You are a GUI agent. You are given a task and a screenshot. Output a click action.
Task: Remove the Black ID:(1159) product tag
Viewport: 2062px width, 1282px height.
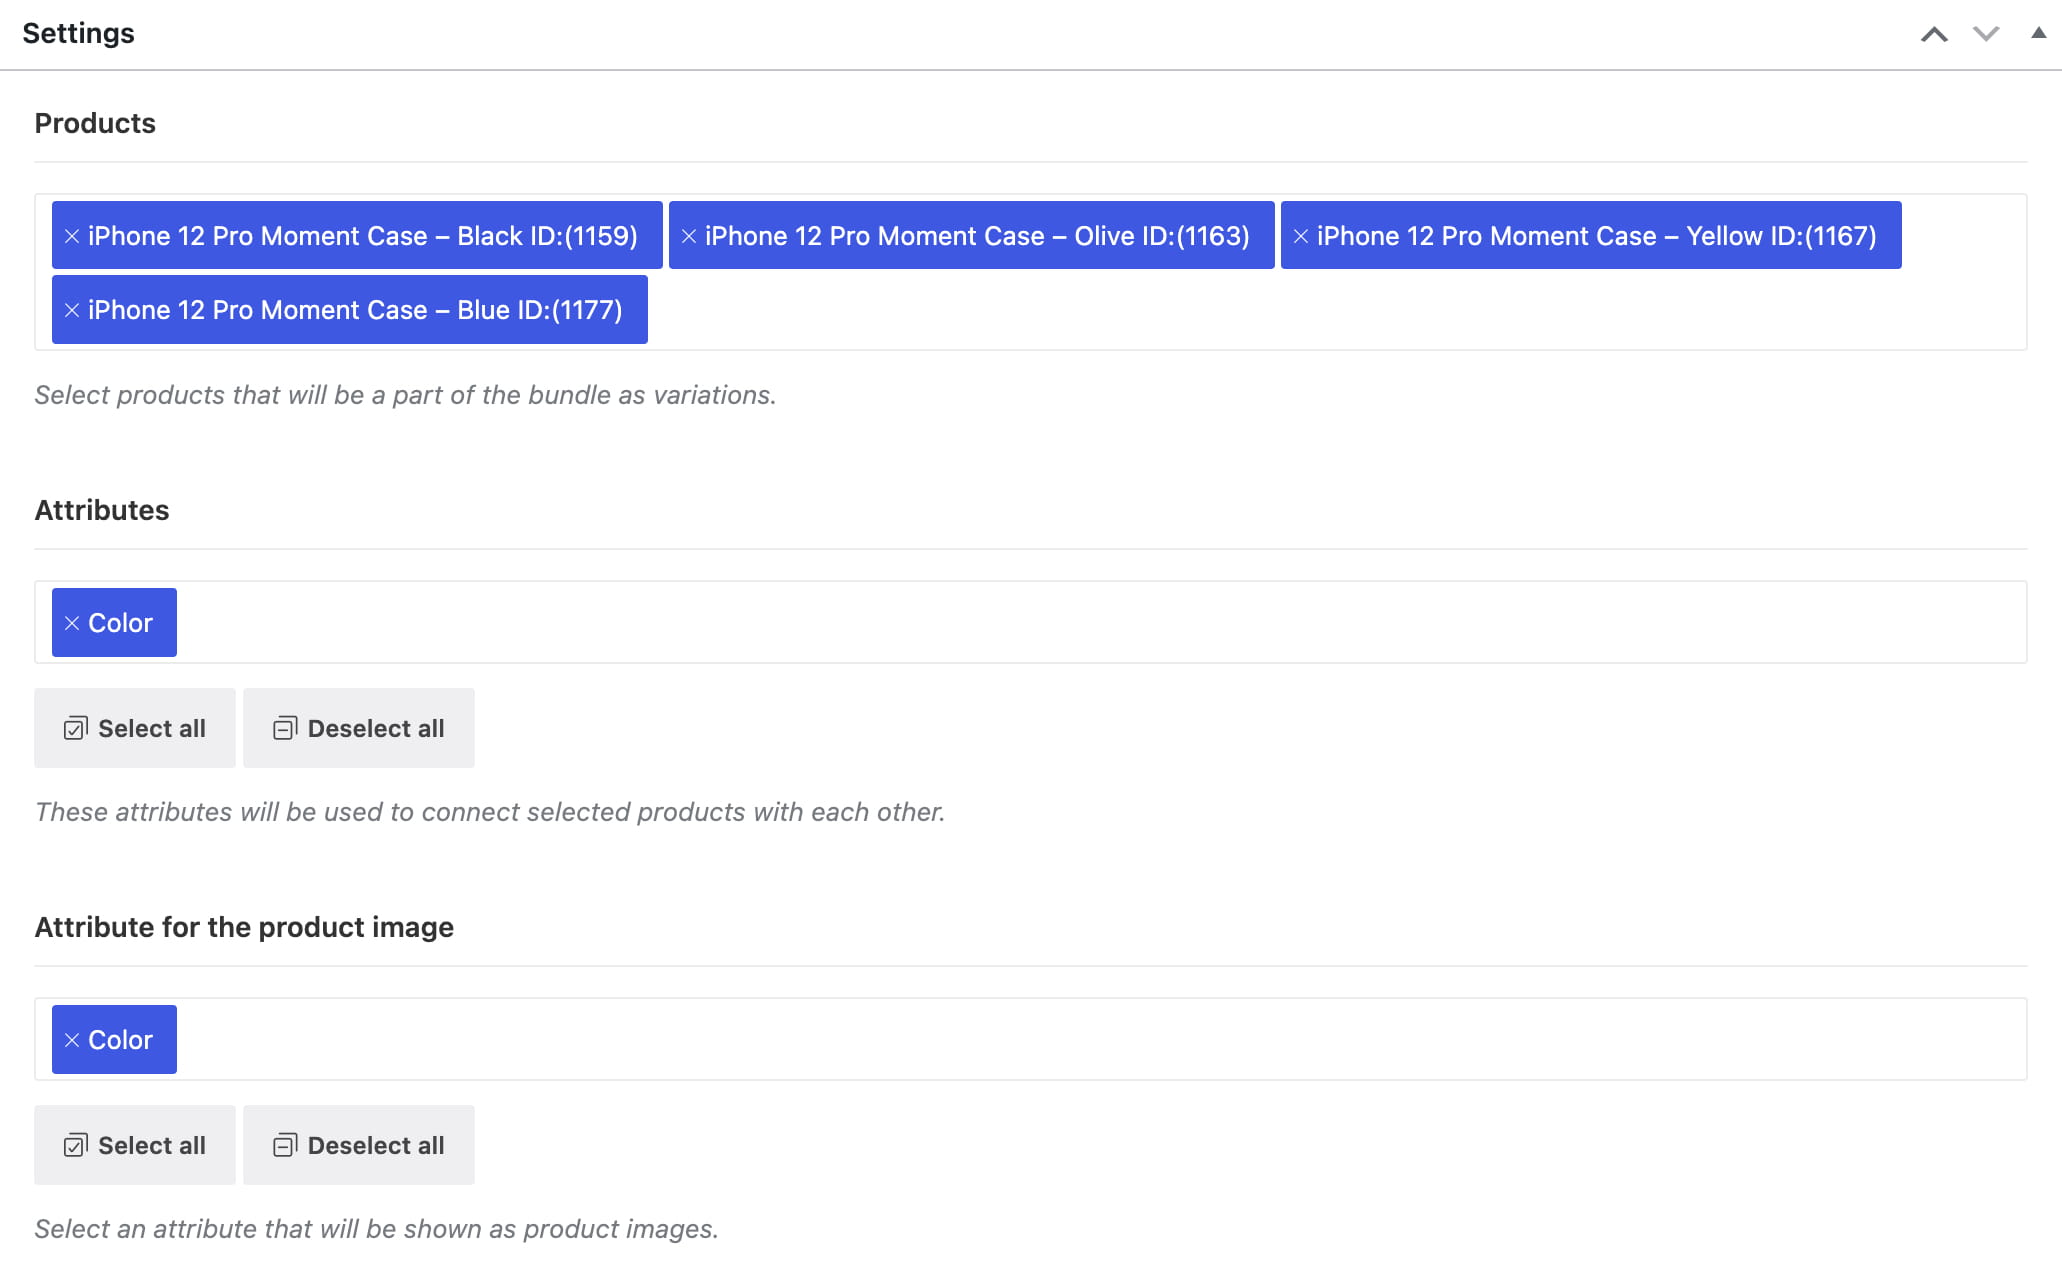pos(72,236)
